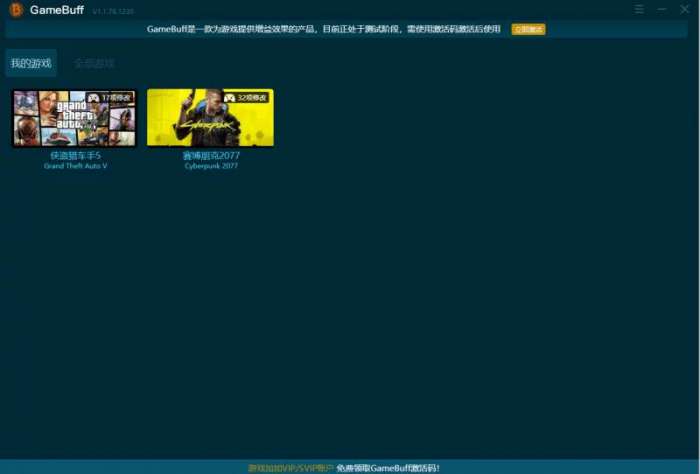Click the gamepad badge on GTA cover
700x474 pixels.
110,98
